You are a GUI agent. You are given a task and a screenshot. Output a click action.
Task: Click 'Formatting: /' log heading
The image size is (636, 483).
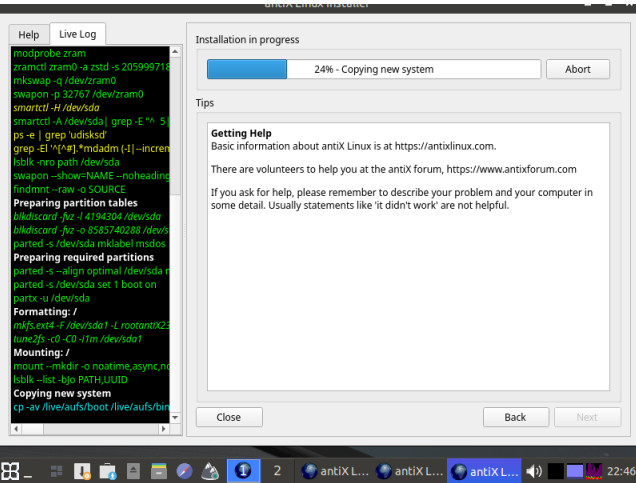pos(45,312)
